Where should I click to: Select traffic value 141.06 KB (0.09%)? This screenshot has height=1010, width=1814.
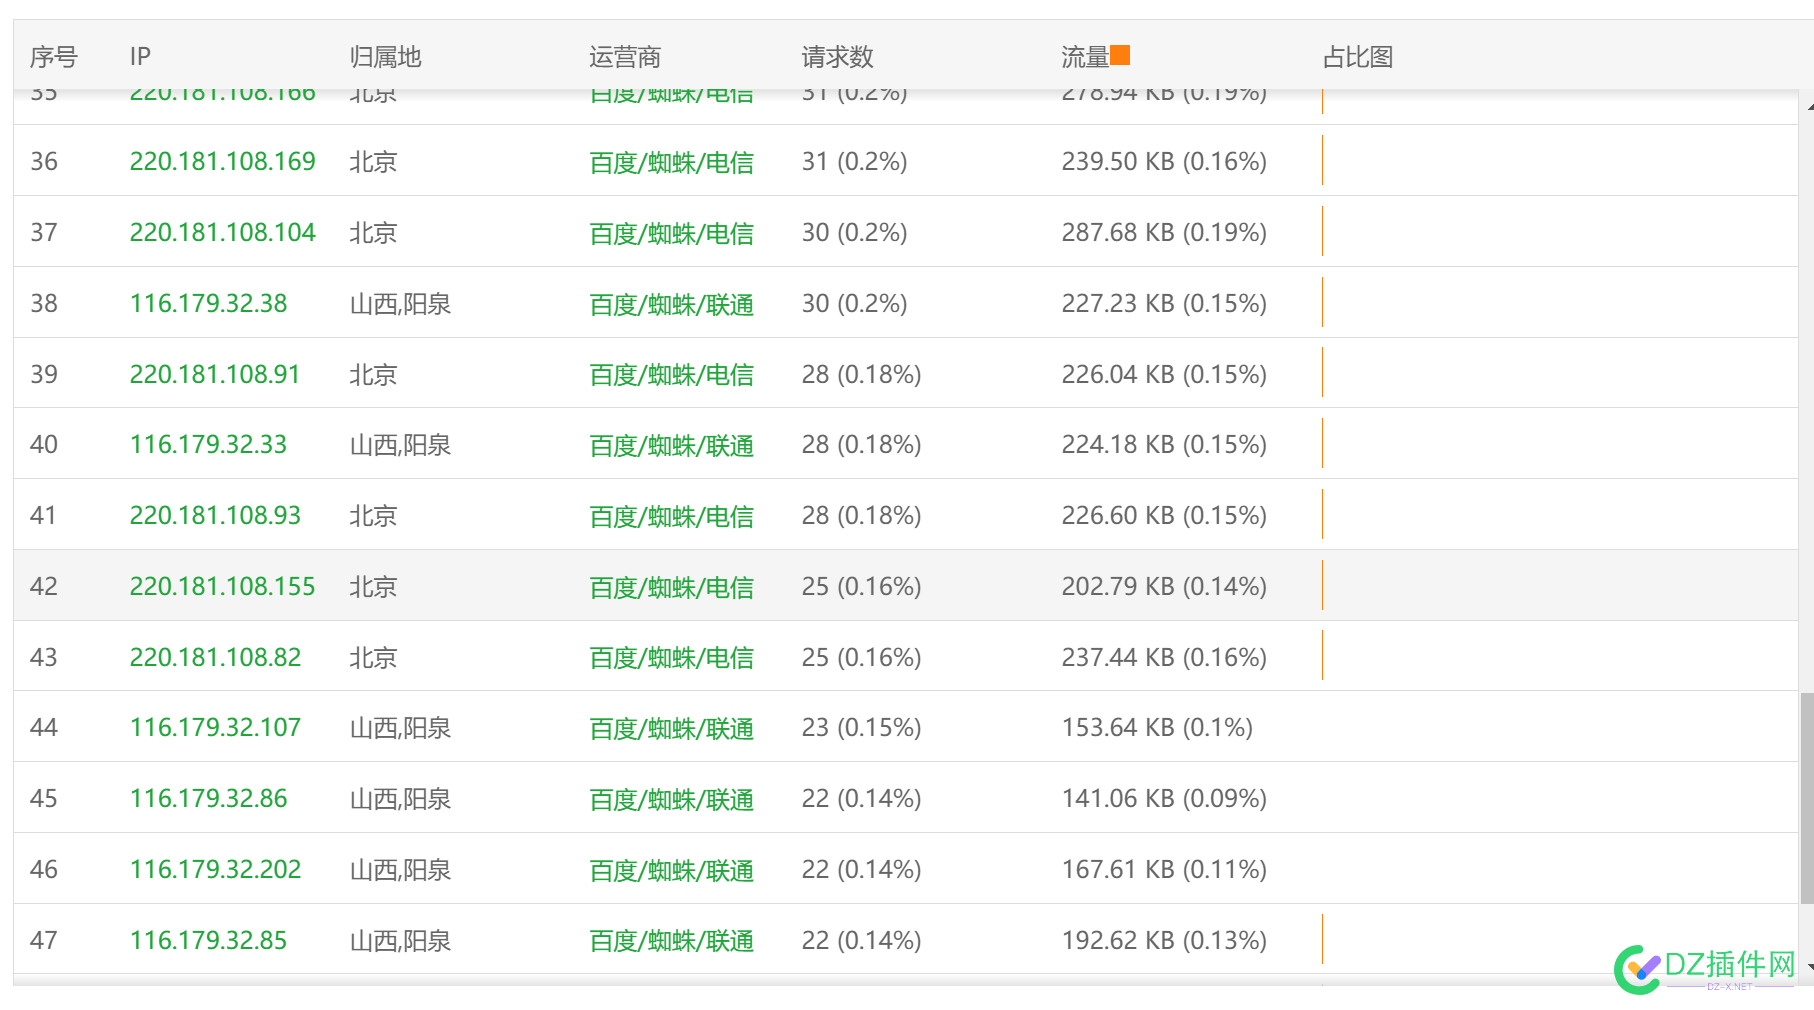point(1164,798)
